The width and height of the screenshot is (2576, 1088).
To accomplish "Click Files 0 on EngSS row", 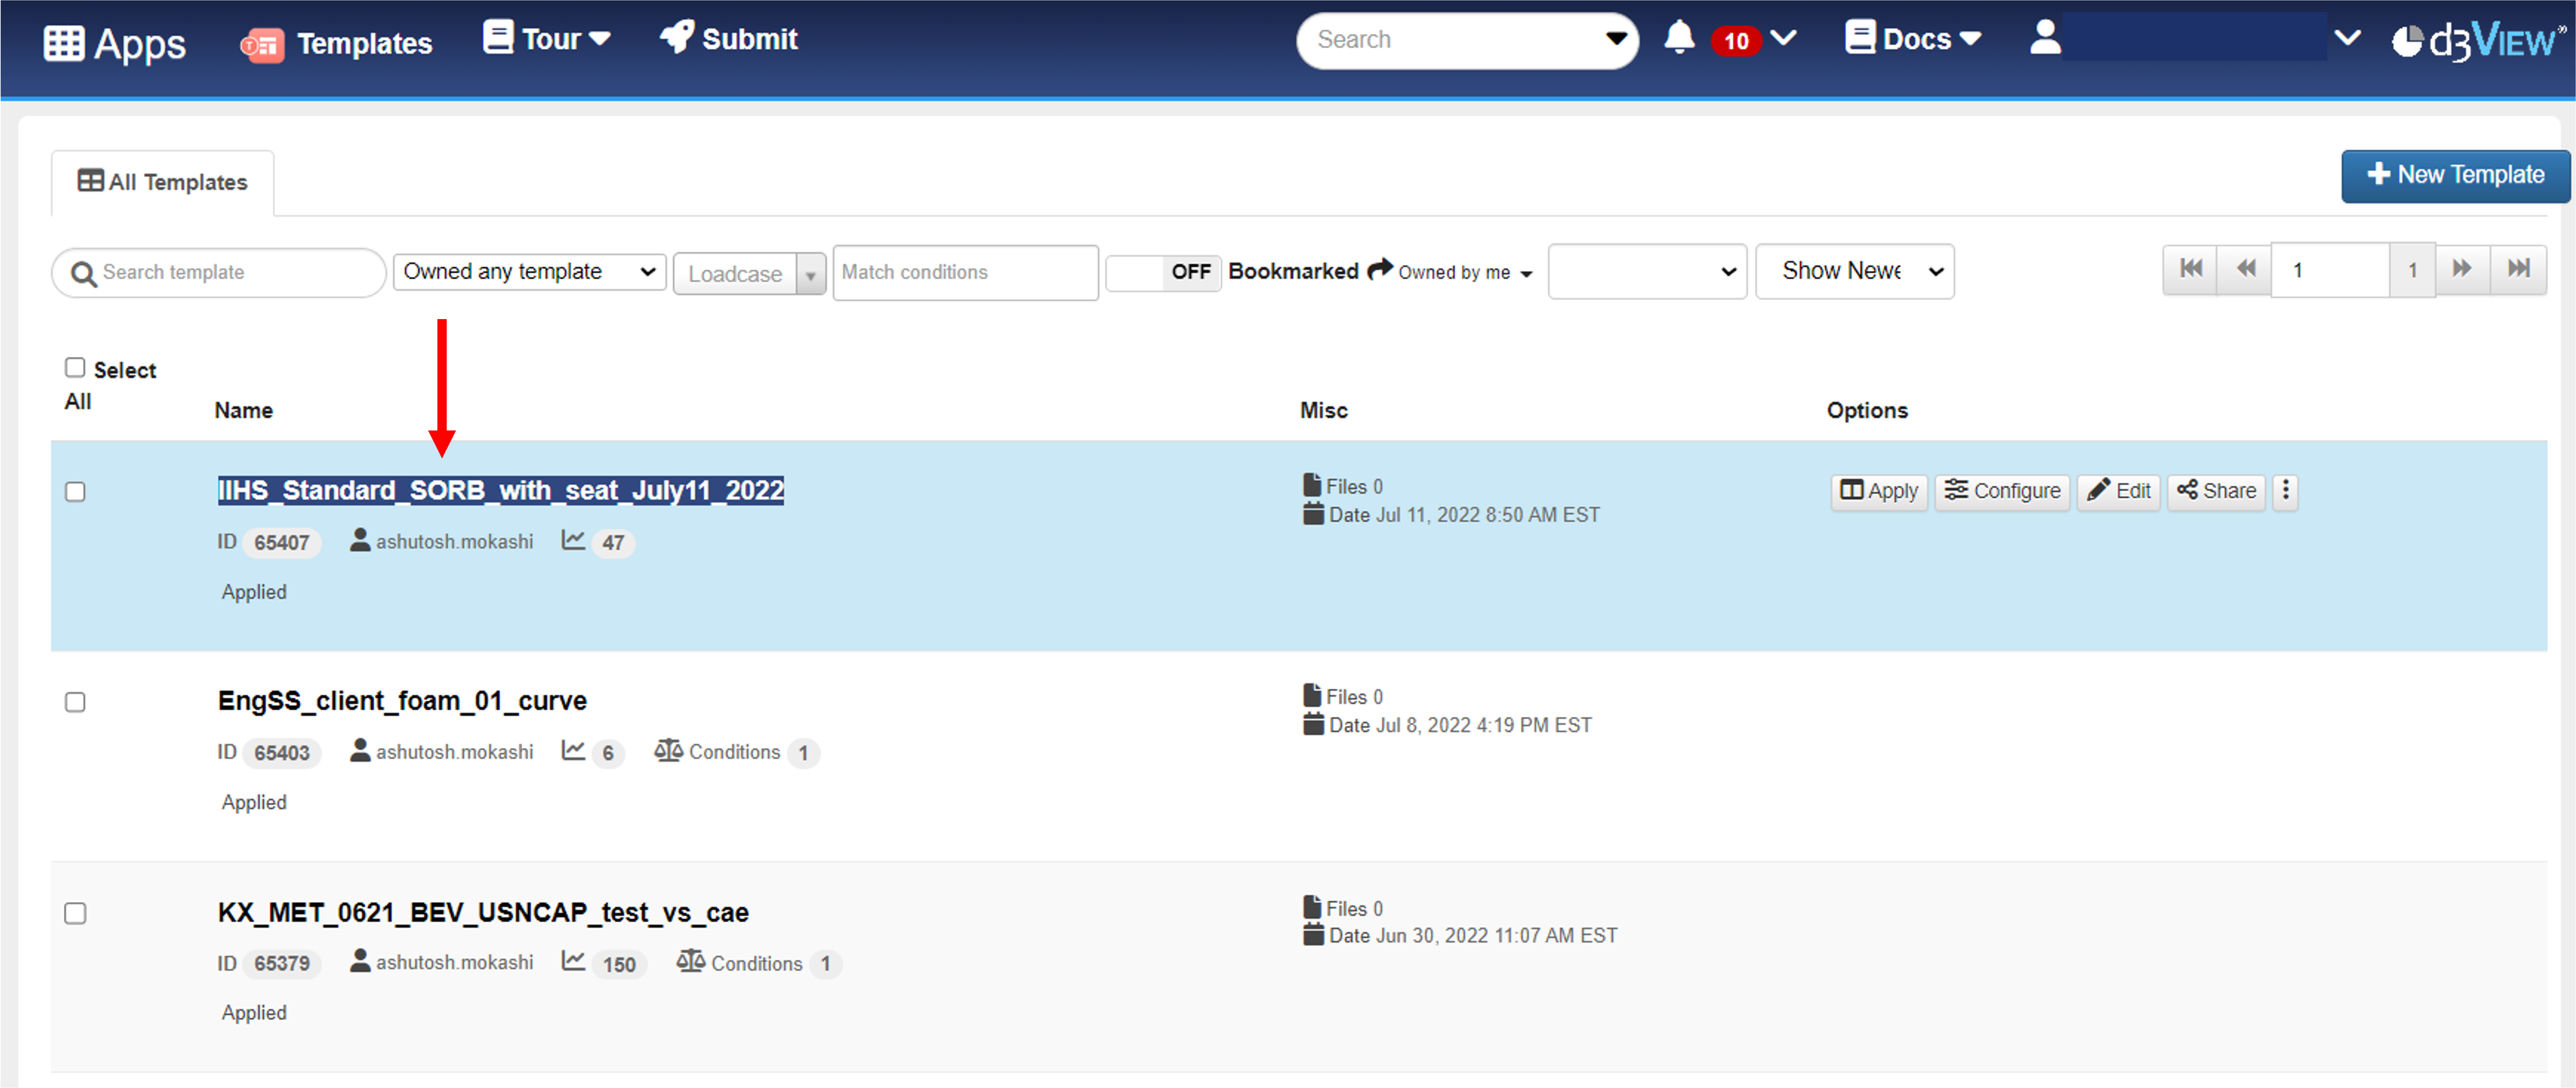I will coord(1343,696).
